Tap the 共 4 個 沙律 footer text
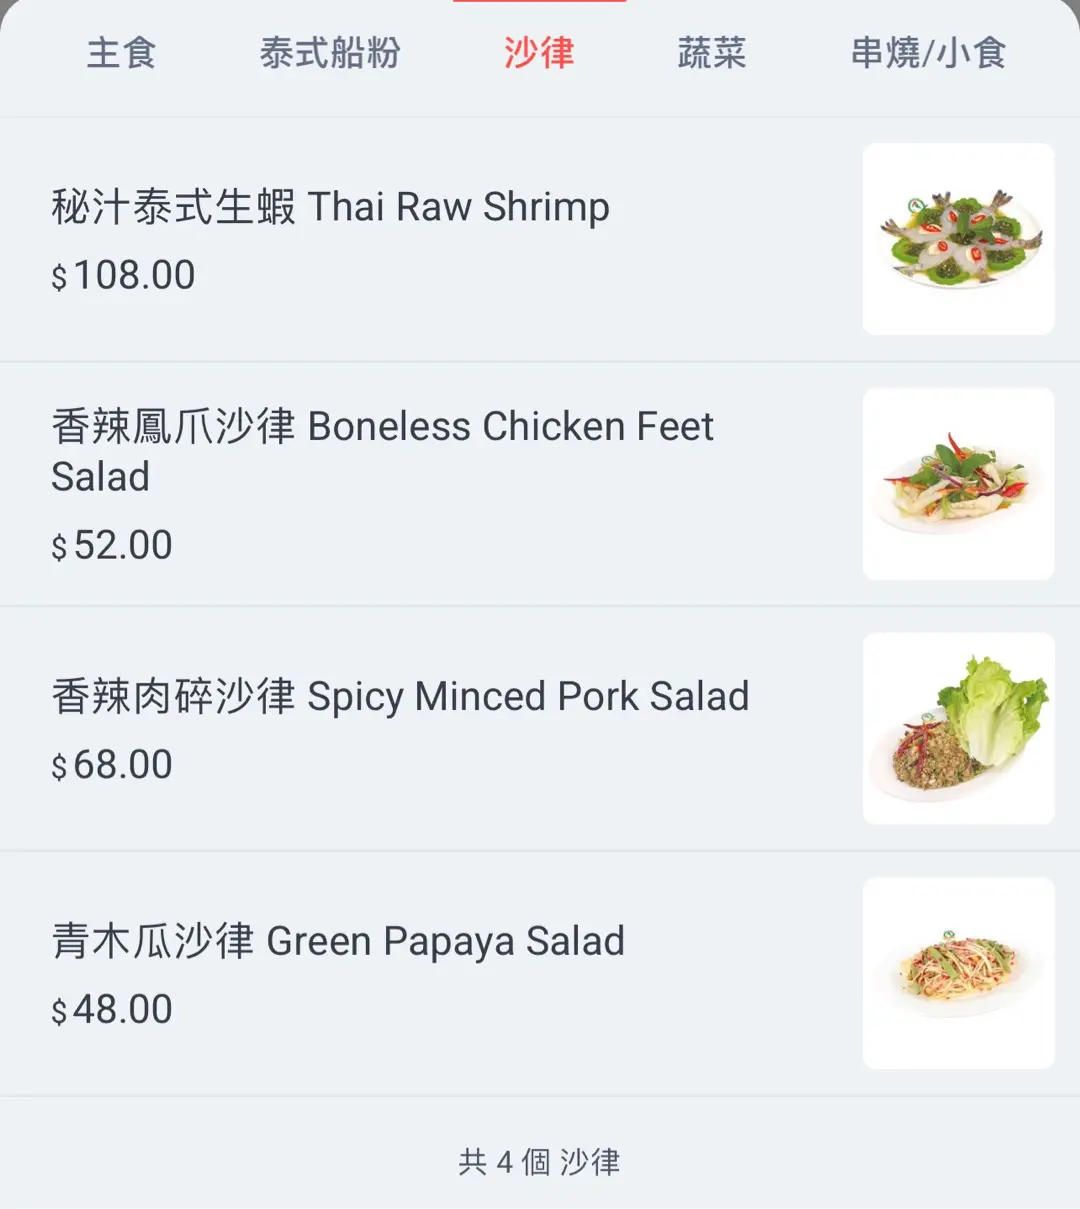This screenshot has width=1080, height=1209. pyautogui.click(x=539, y=1162)
